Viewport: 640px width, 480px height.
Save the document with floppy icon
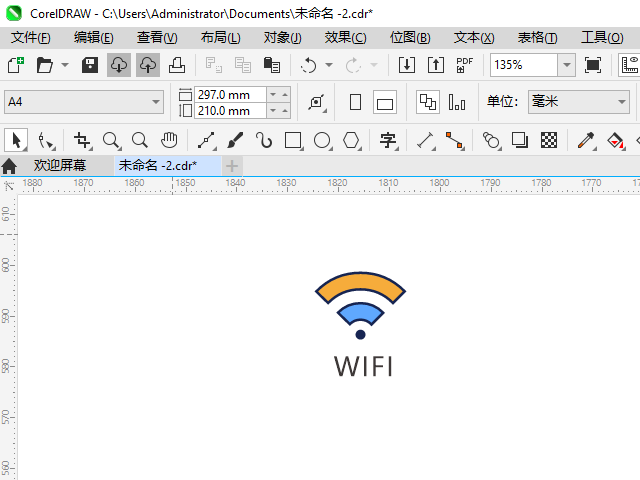click(x=90, y=65)
